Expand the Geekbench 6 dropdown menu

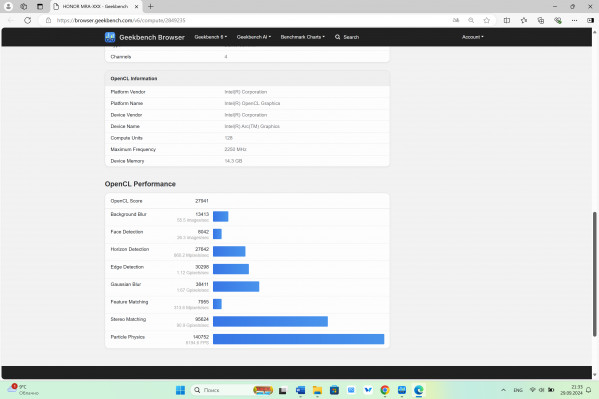tap(210, 37)
